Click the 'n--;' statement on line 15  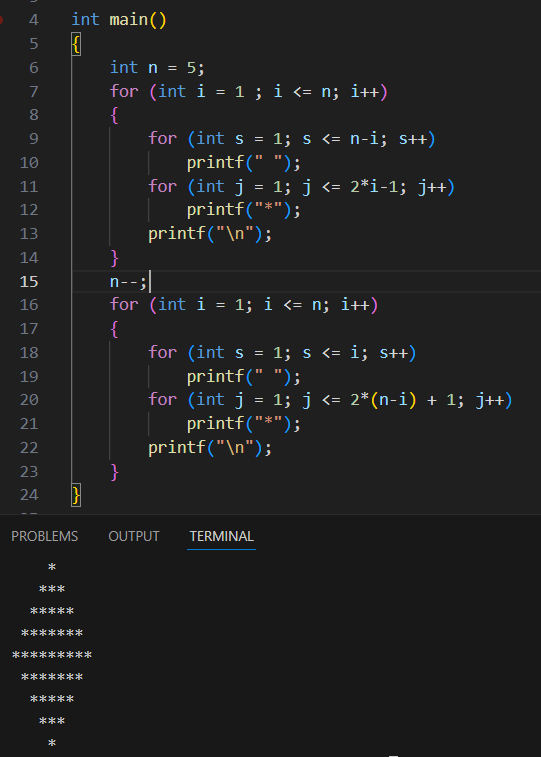128,281
